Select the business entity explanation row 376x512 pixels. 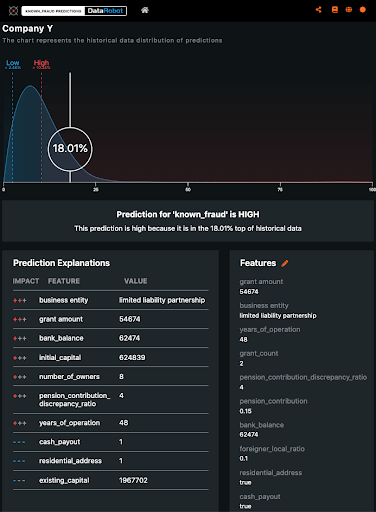[x=111, y=300]
